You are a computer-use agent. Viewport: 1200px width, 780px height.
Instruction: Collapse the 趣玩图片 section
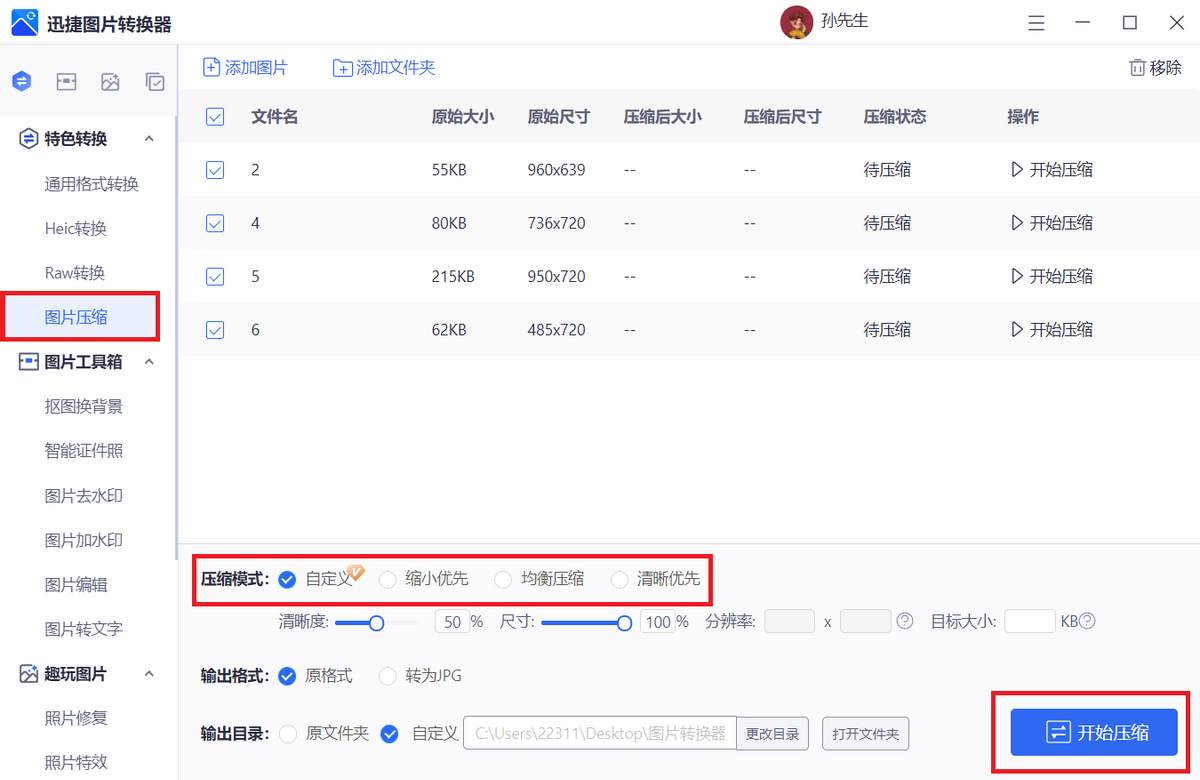(150, 673)
